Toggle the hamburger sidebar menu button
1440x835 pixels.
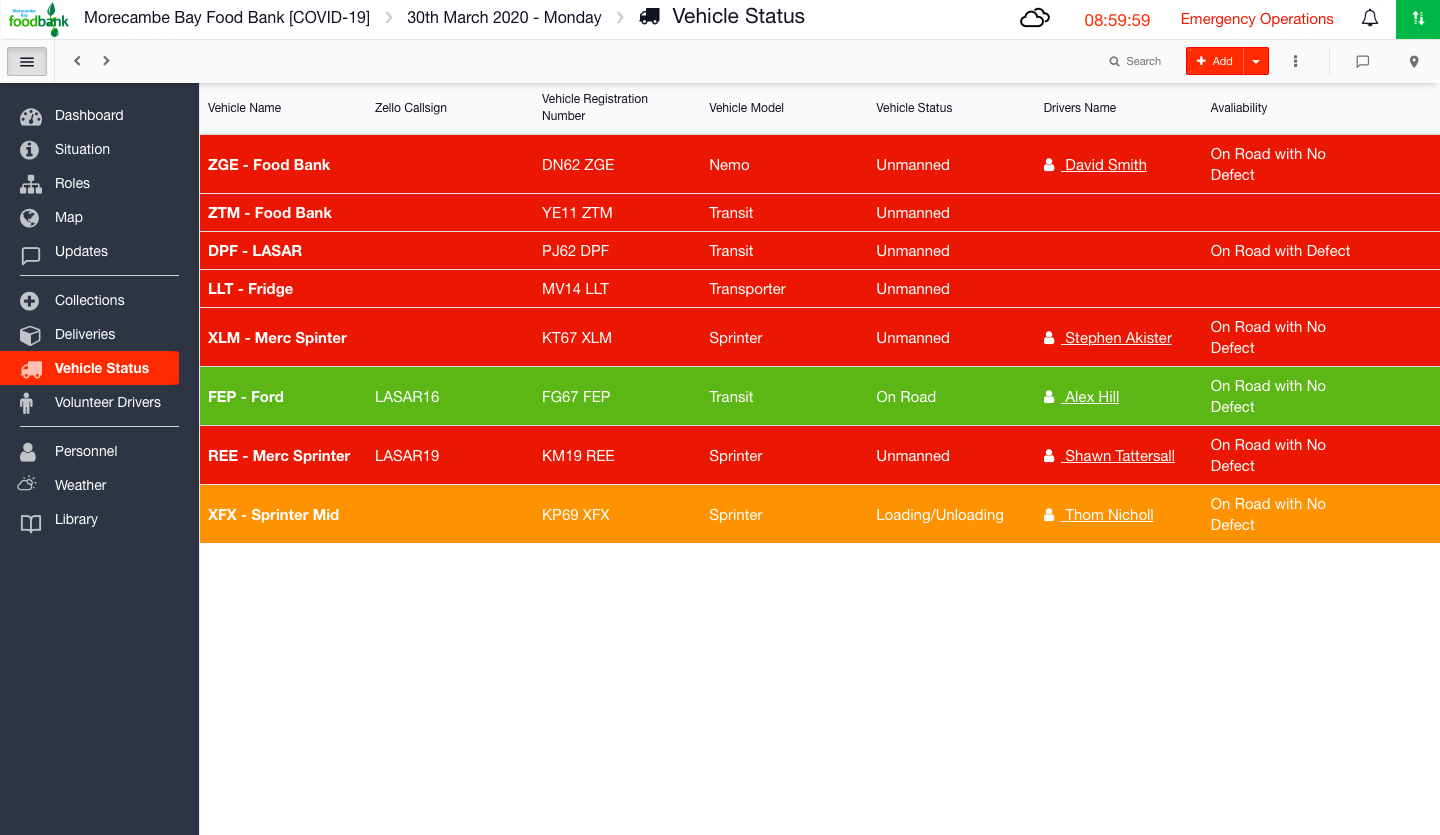point(27,61)
